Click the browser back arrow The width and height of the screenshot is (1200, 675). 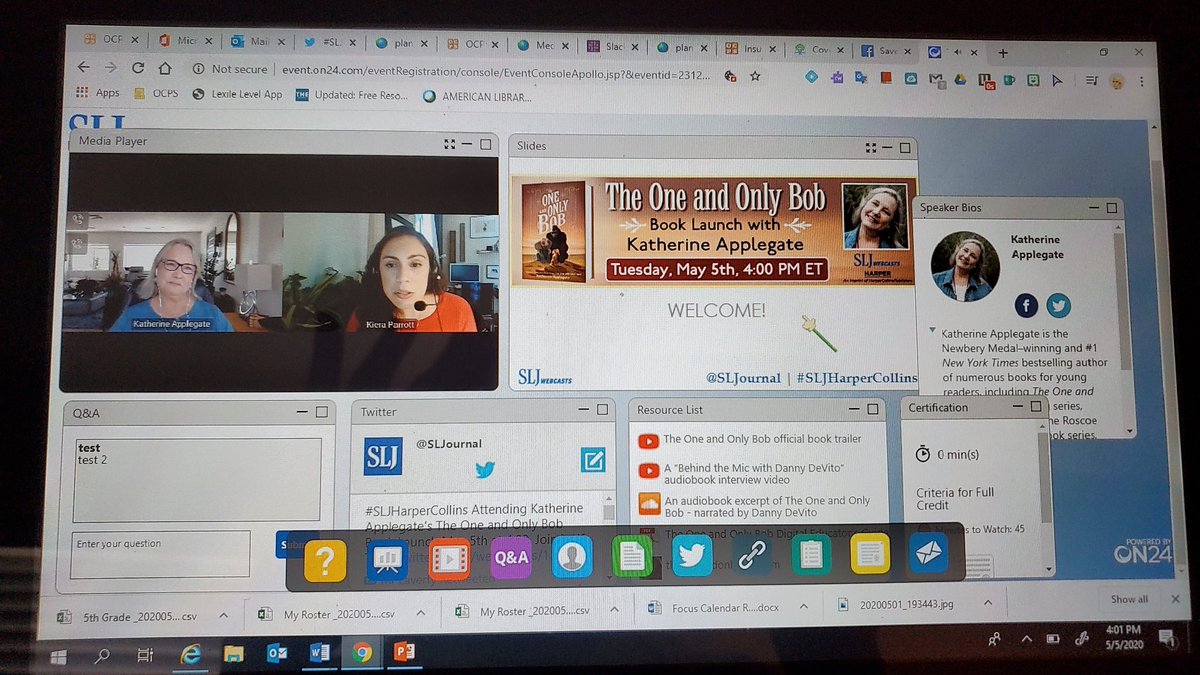coord(83,68)
